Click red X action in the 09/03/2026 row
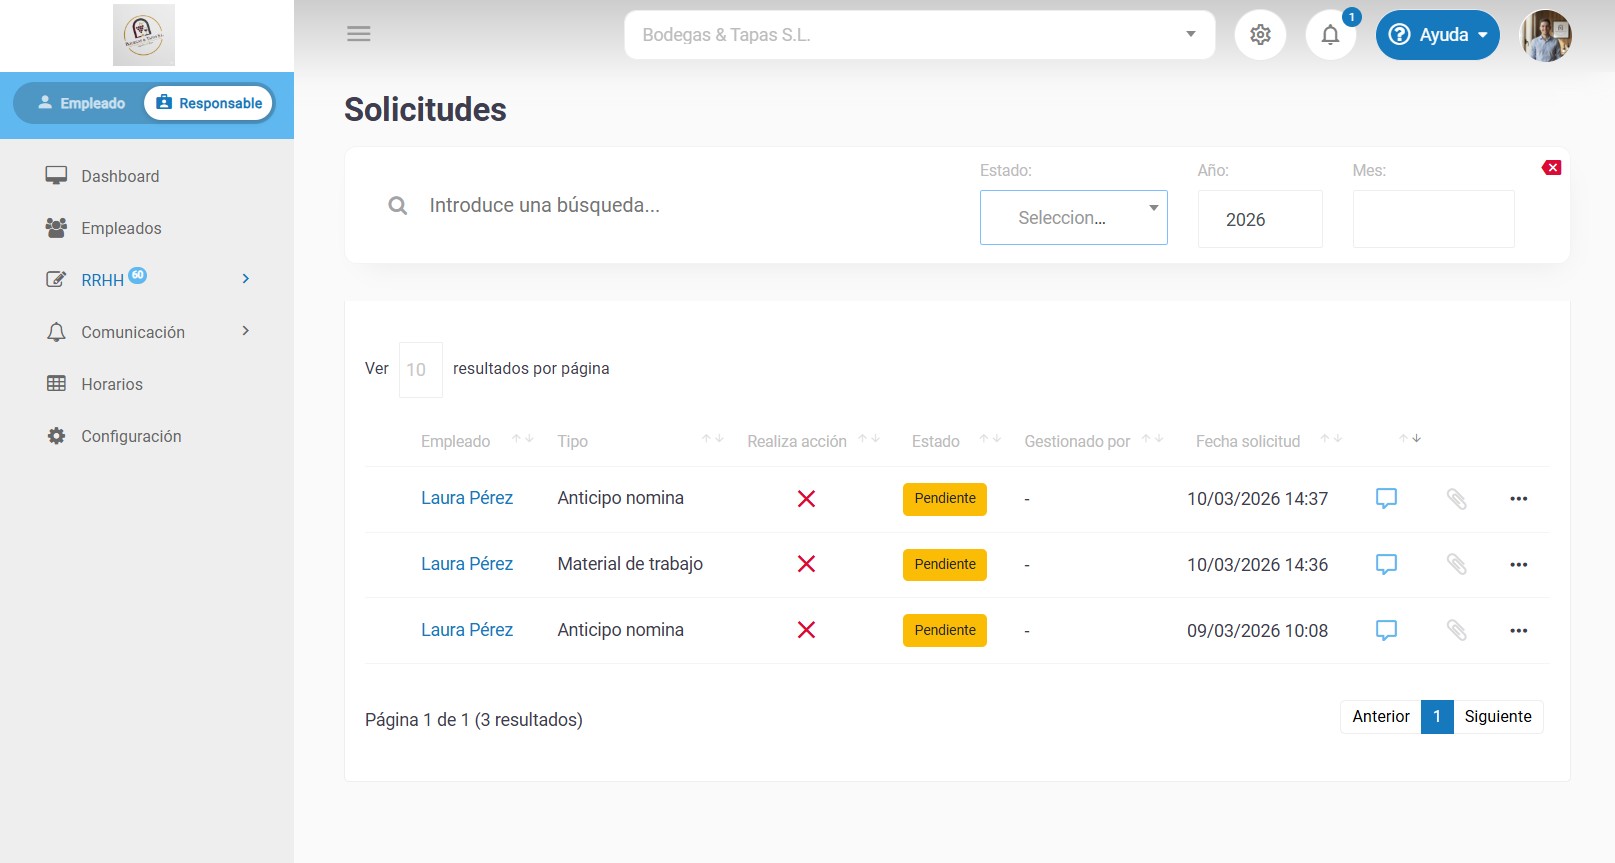The width and height of the screenshot is (1615, 863). coord(806,630)
